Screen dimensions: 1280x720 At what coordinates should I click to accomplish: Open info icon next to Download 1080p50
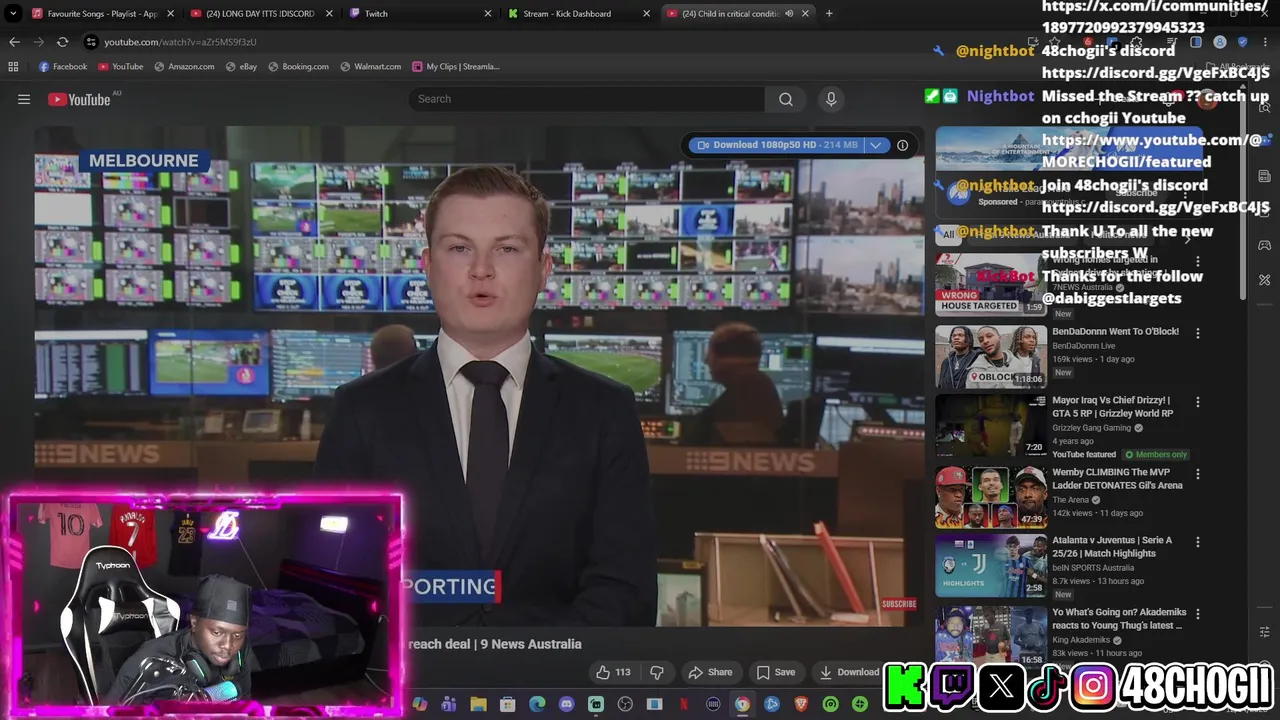[x=902, y=145]
